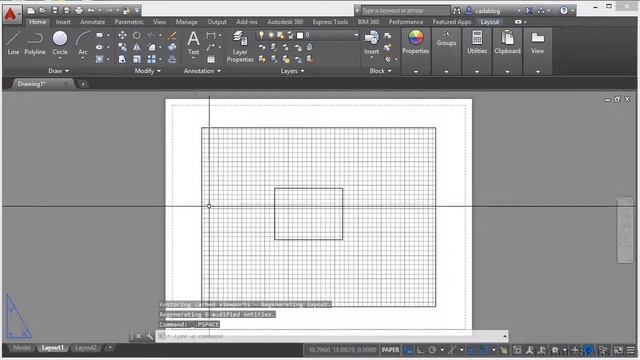Open the Manage ribbon tab

(187, 22)
